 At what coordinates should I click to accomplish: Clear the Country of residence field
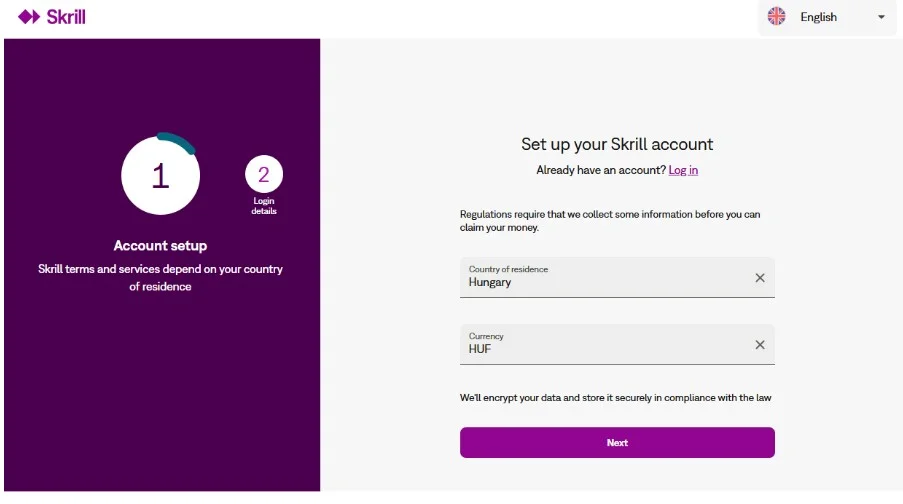coord(759,278)
